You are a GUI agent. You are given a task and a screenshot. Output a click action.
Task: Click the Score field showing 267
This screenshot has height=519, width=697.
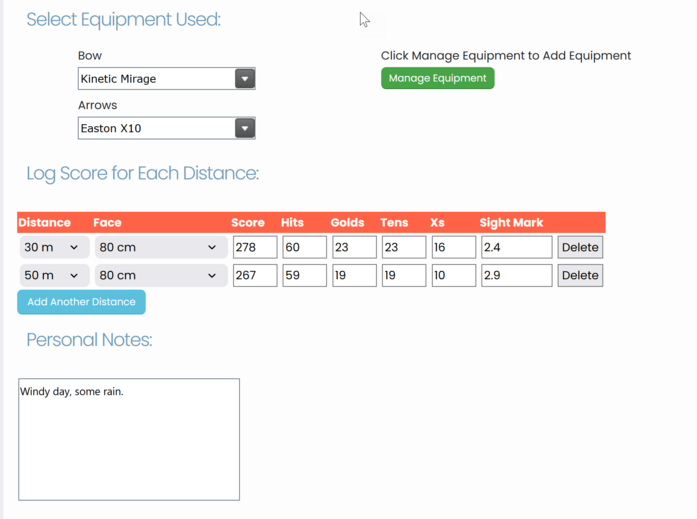255,275
